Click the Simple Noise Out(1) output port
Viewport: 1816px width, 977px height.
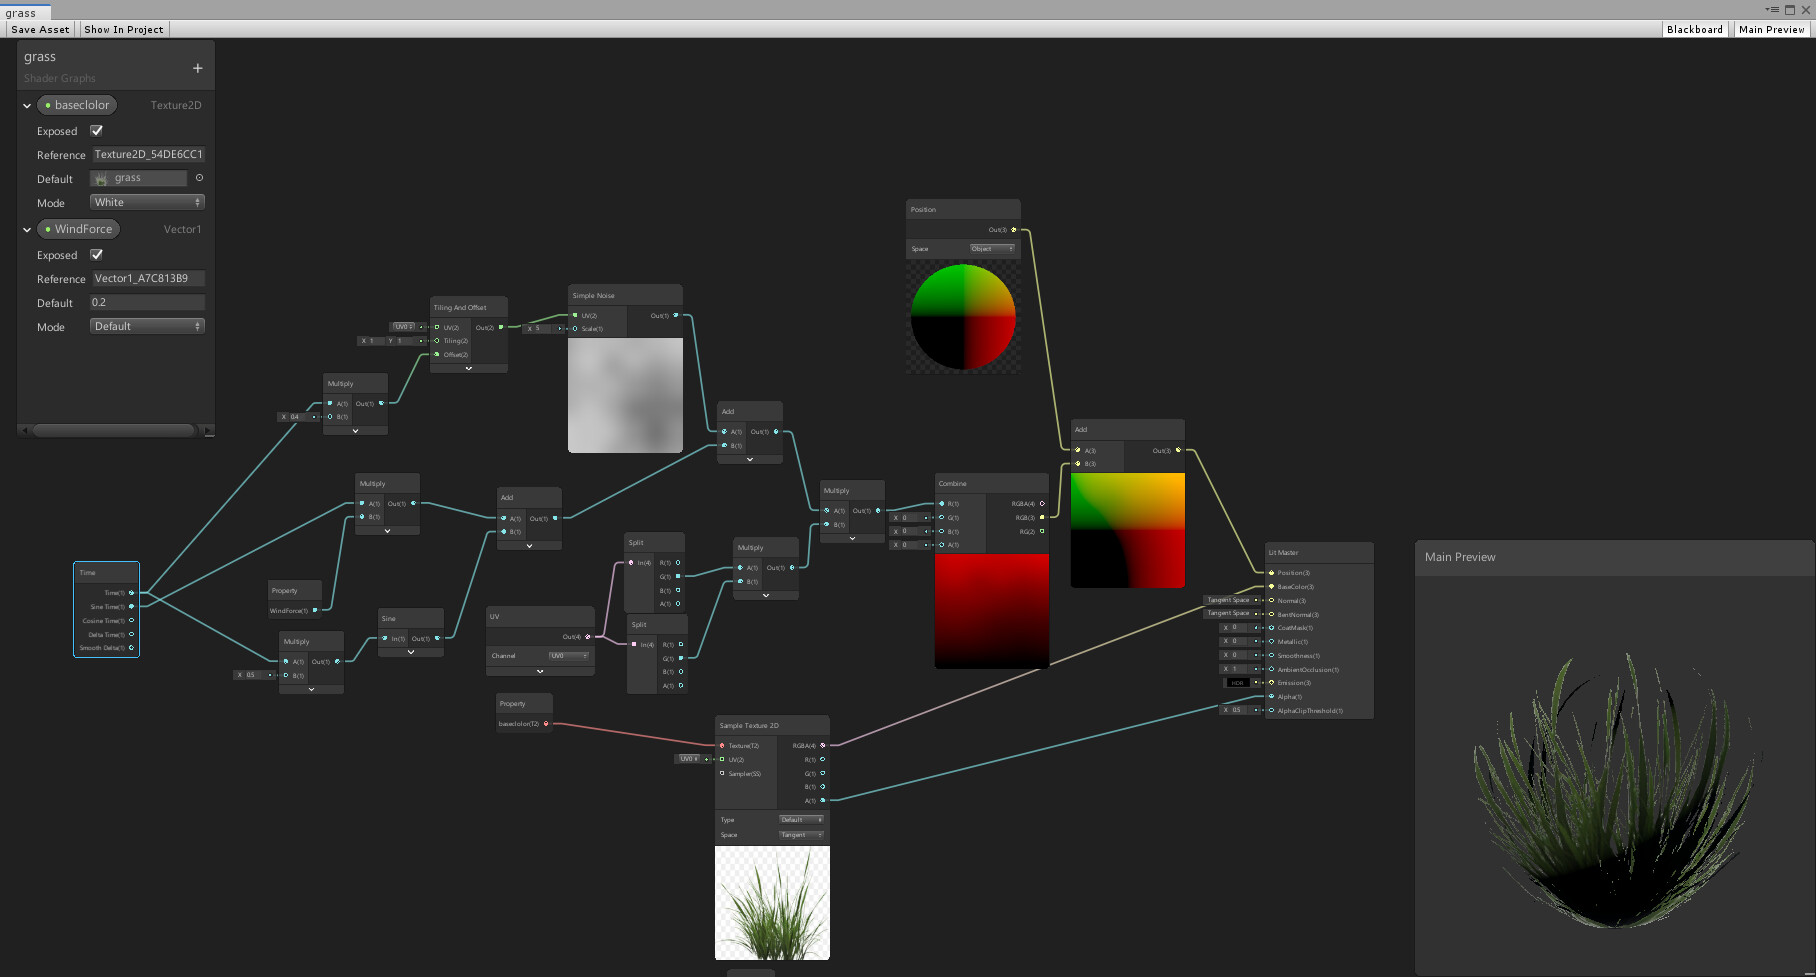point(676,315)
